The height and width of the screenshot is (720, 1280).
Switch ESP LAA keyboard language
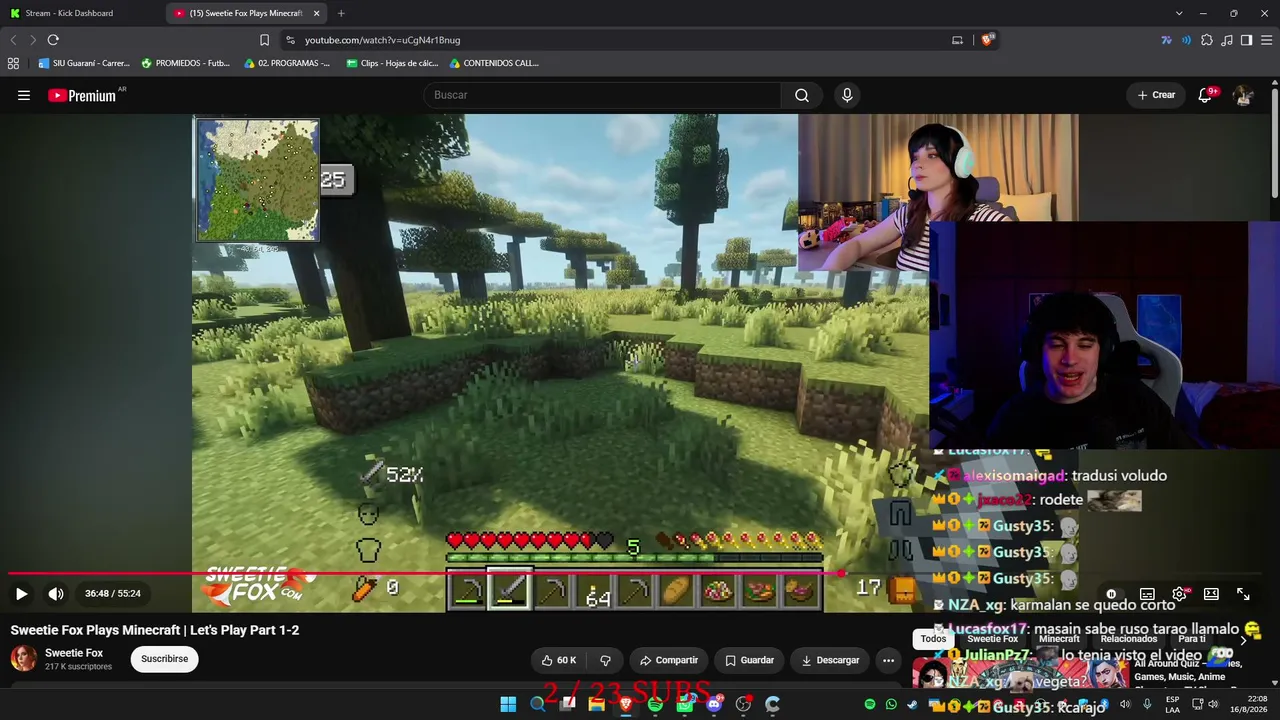tap(1173, 704)
